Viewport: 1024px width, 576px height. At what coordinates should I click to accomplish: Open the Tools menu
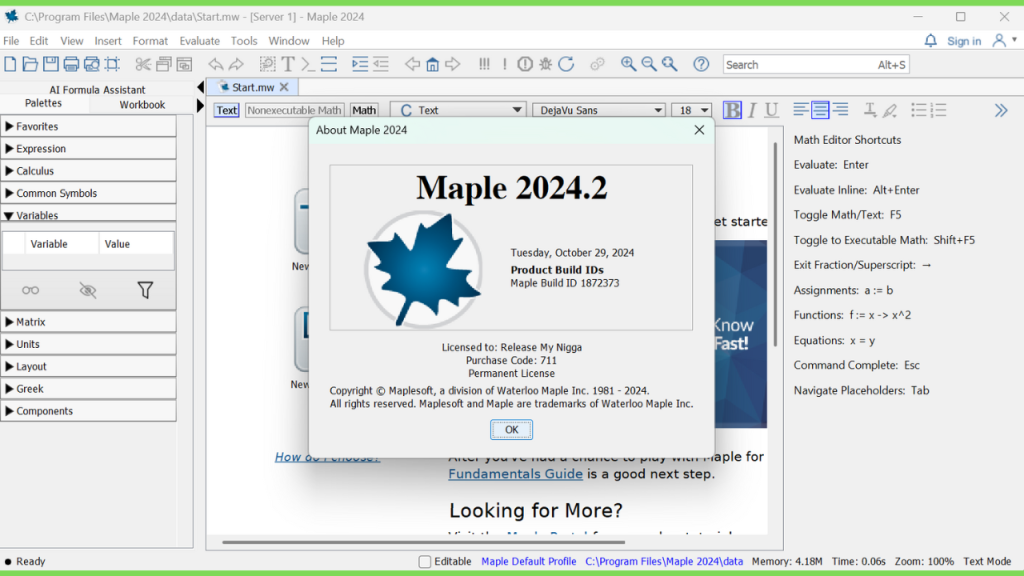(x=244, y=40)
